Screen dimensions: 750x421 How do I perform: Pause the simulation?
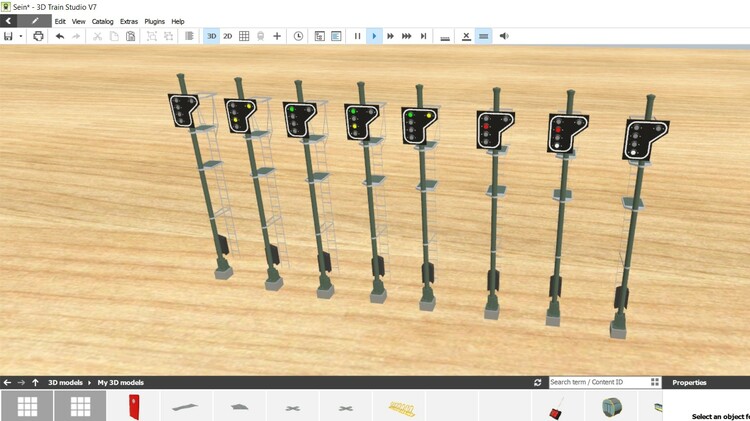click(x=357, y=36)
